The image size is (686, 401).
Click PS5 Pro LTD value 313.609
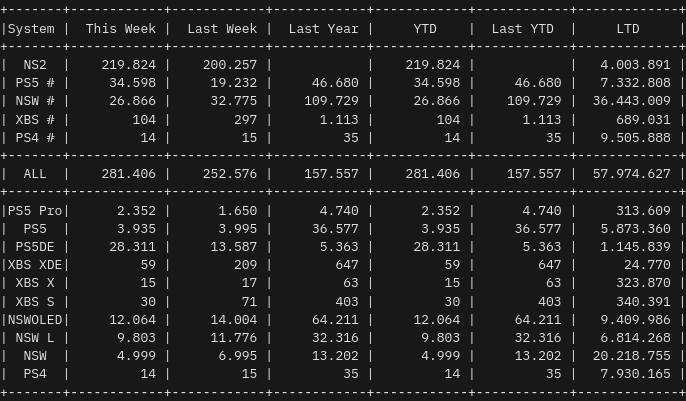[x=639, y=211]
